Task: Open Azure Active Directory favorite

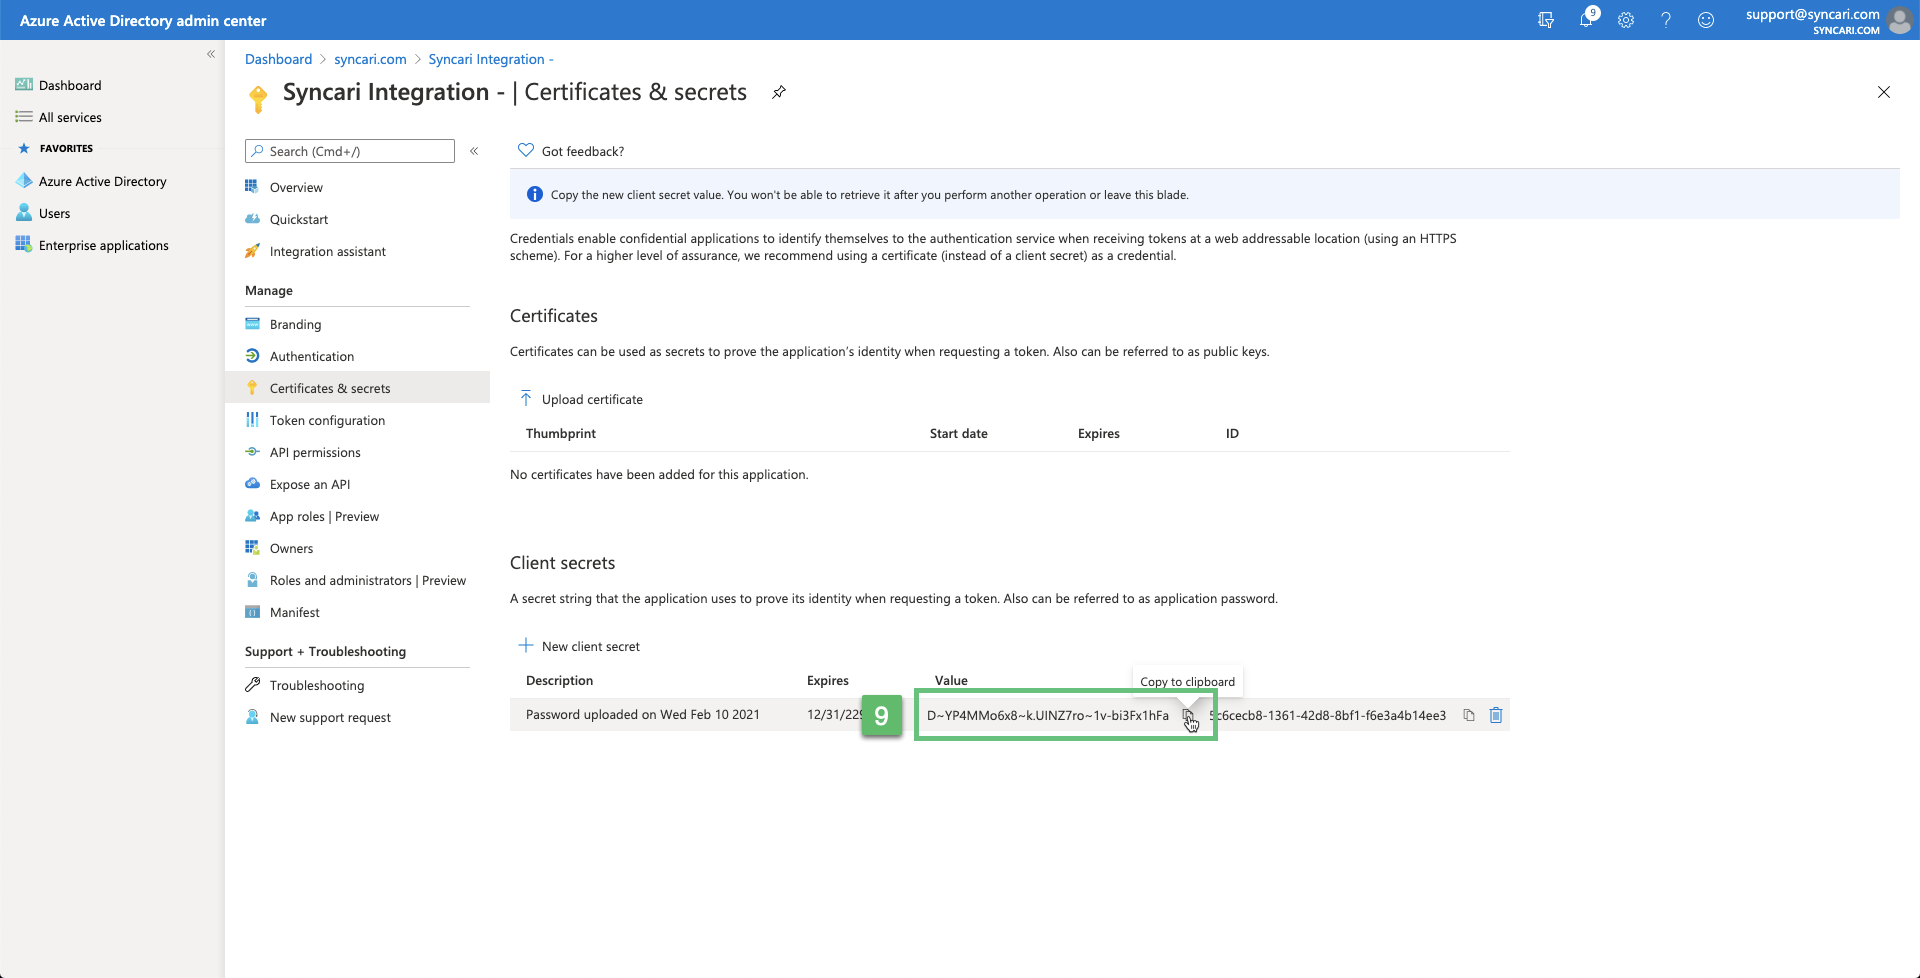Action: coord(102,181)
